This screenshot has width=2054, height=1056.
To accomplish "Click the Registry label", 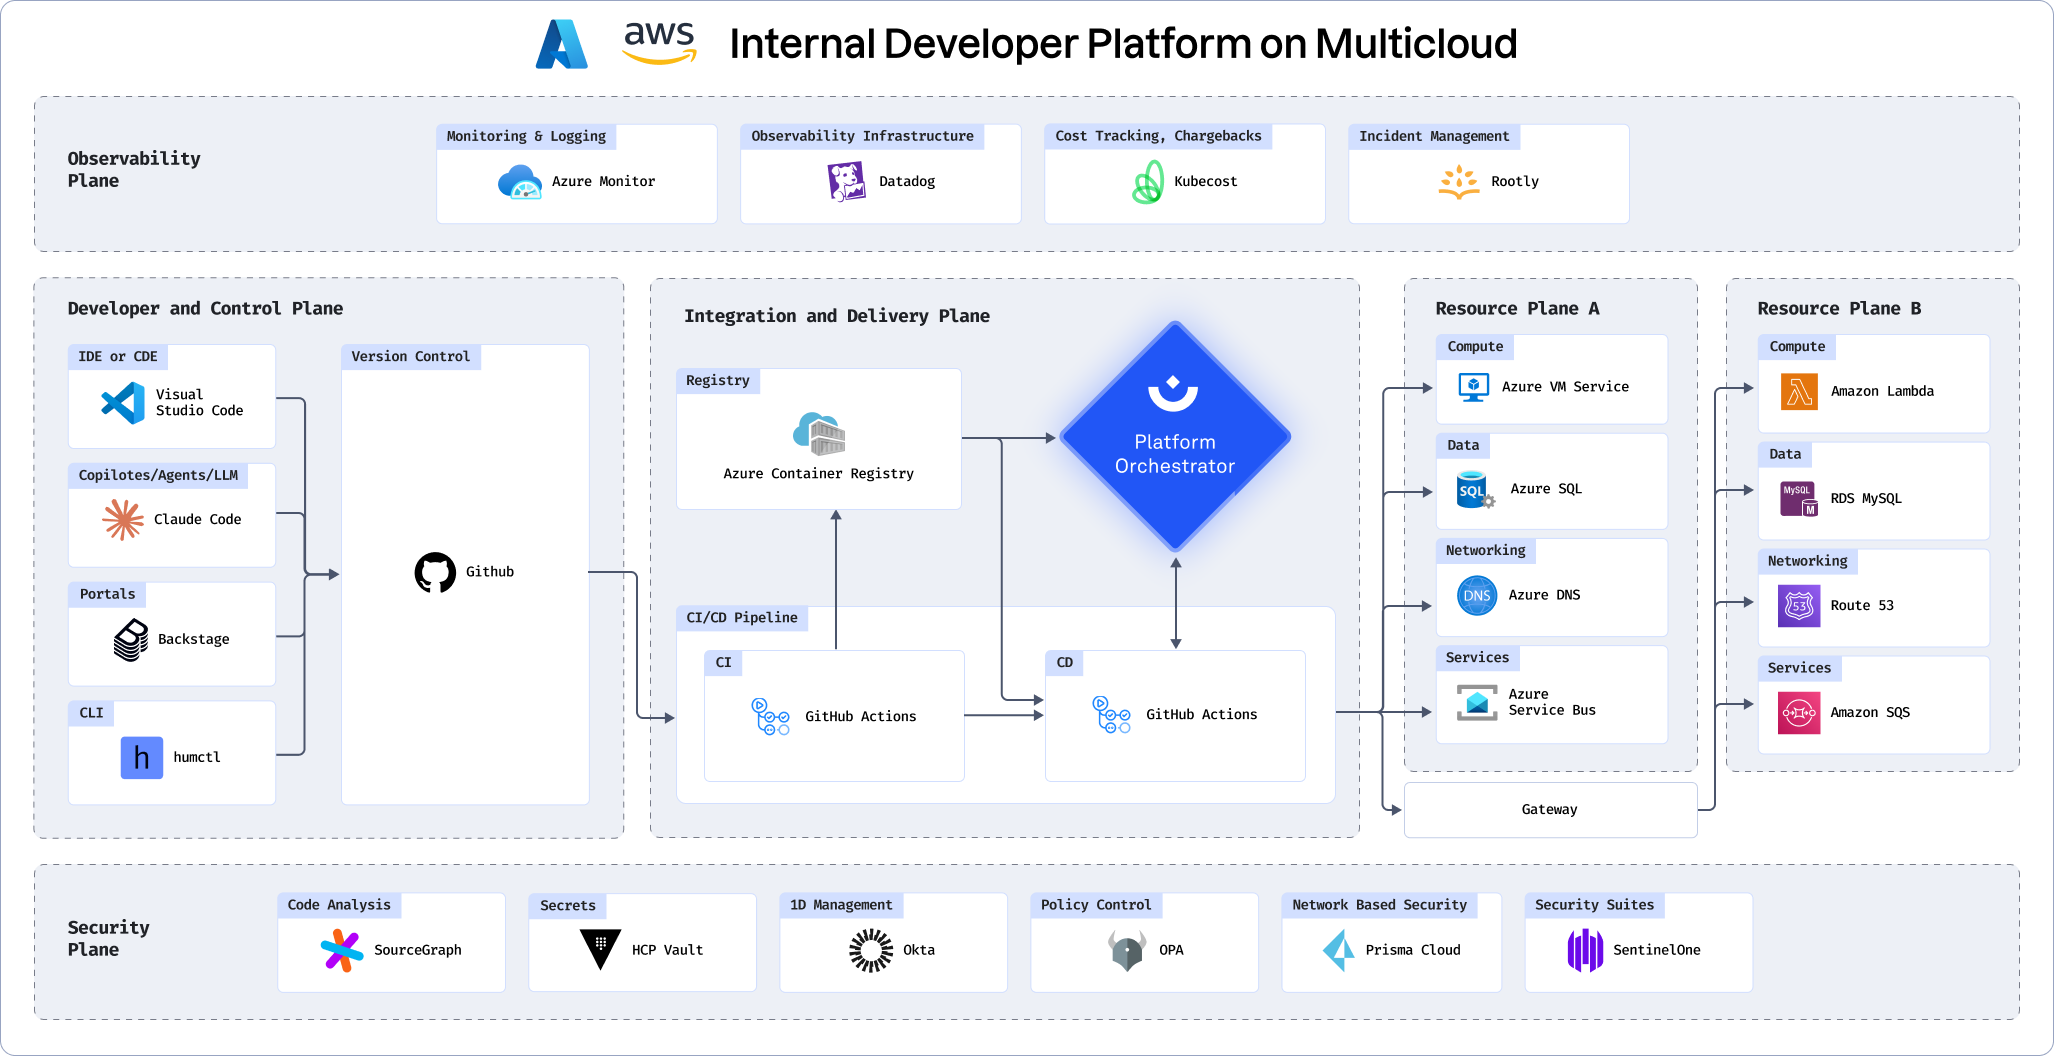I will coord(718,381).
